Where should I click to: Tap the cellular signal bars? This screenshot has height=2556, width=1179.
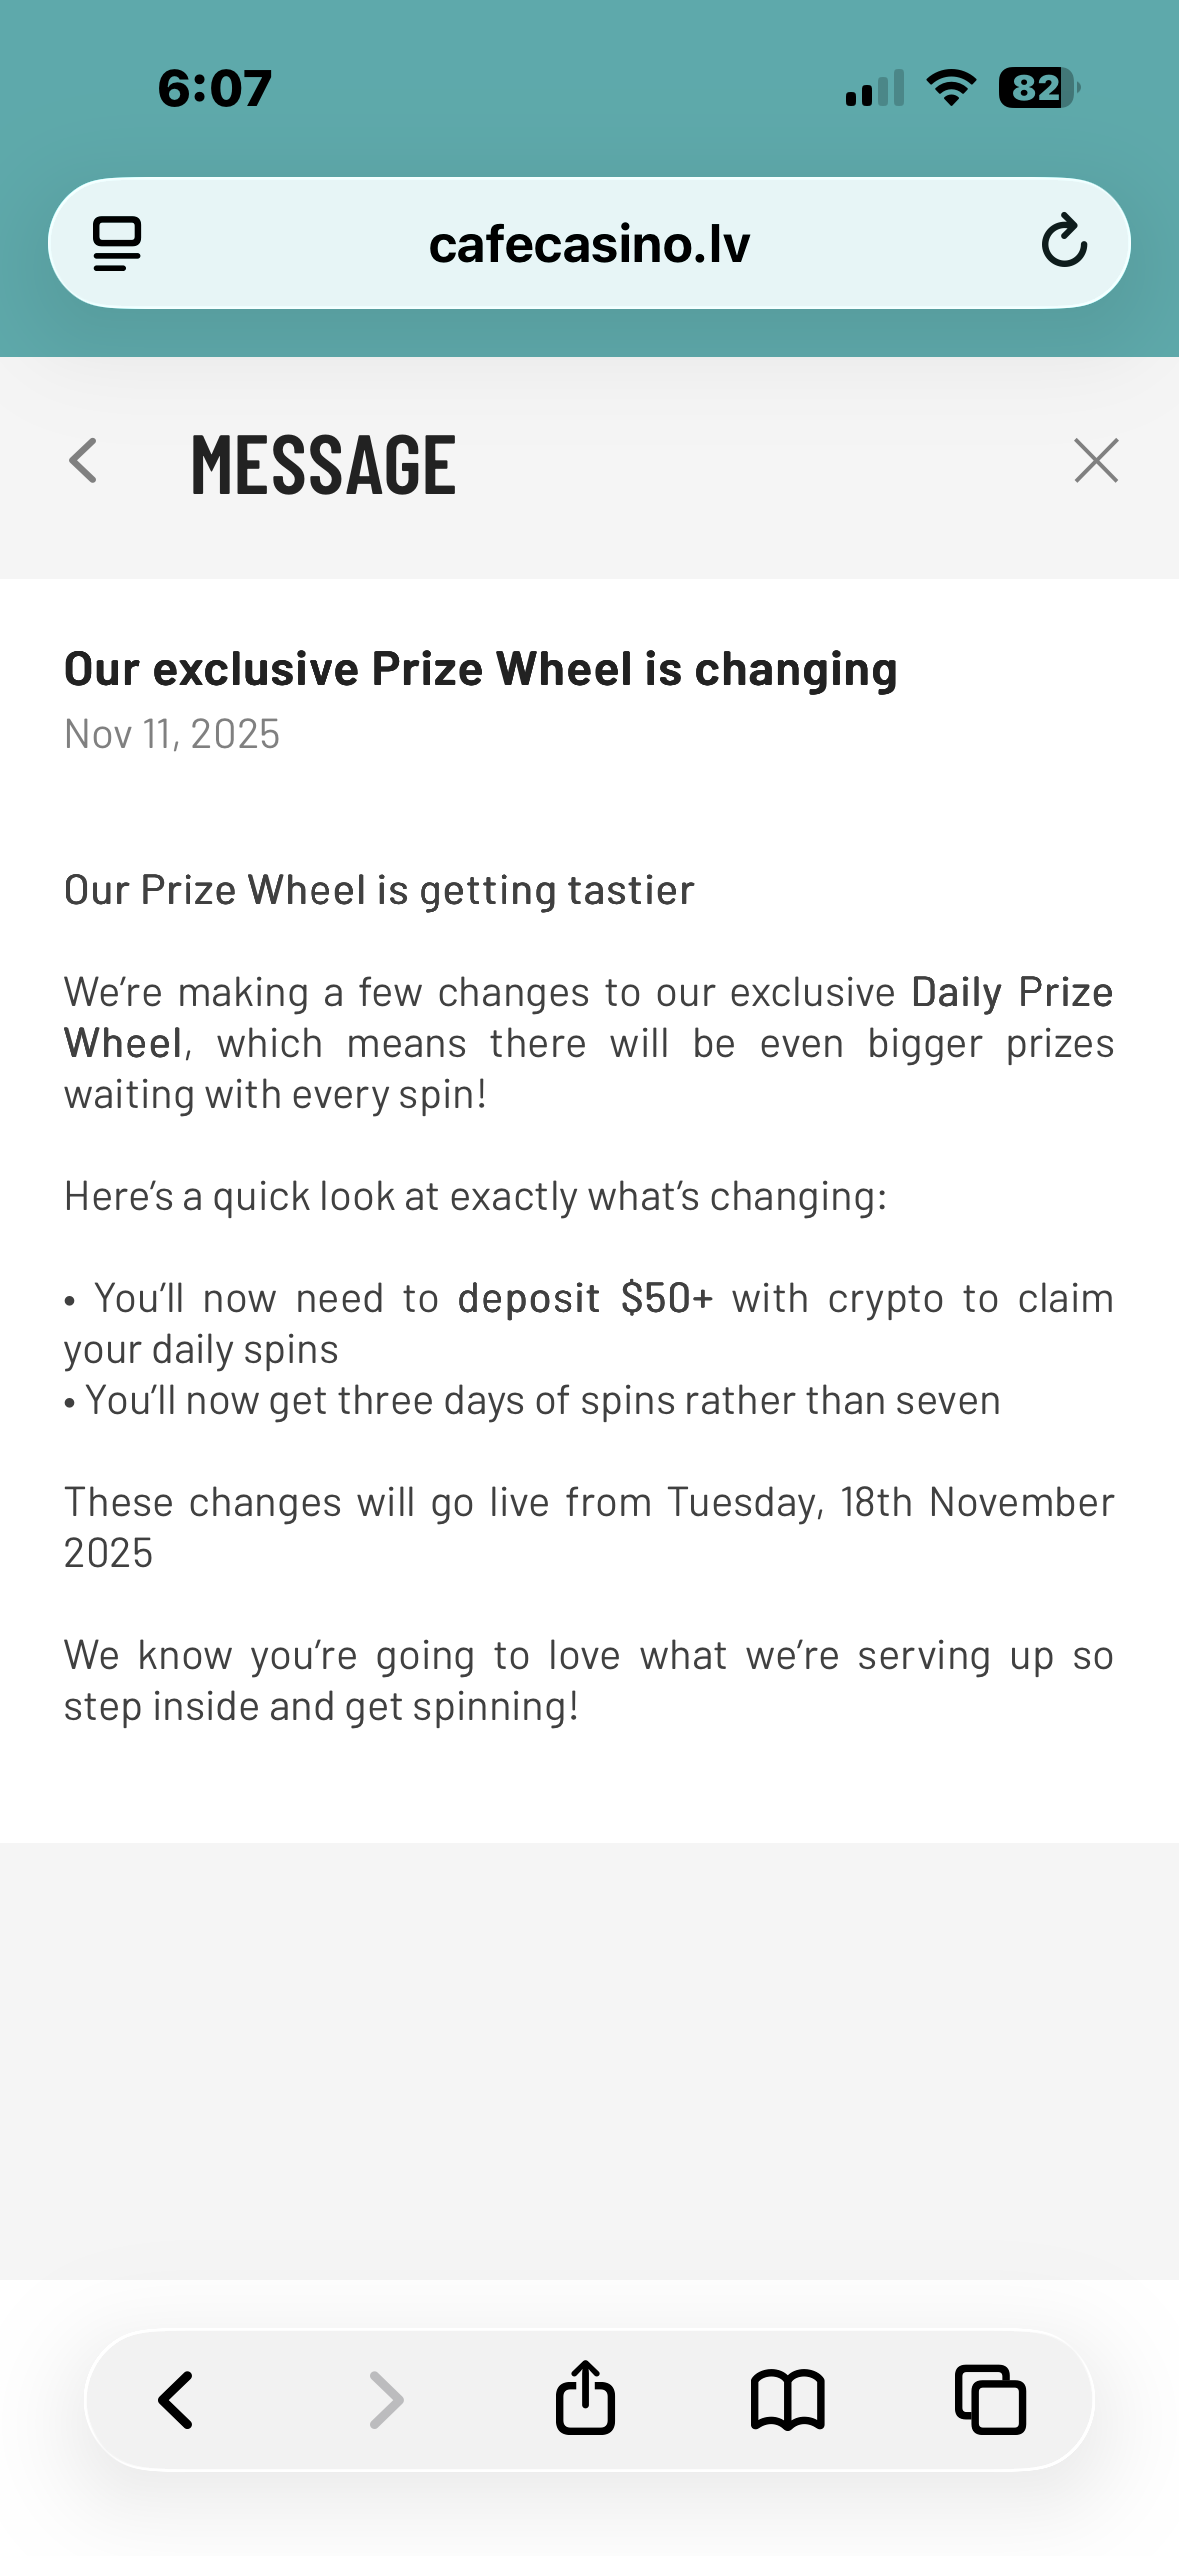click(874, 88)
